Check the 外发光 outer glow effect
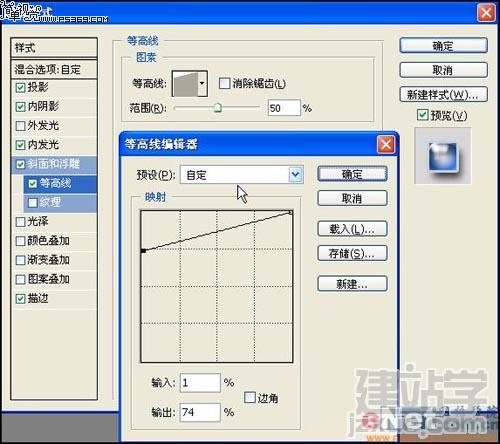 pos(20,126)
